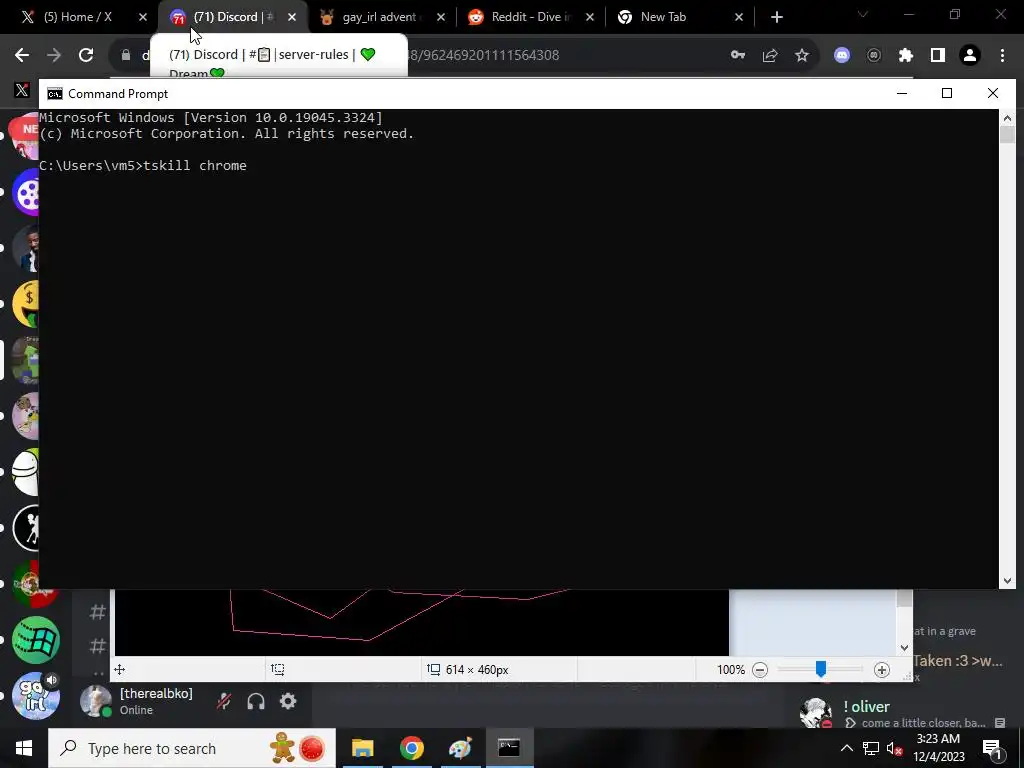1024x768 pixels.
Task: Open Command Prompt taskbar button
Action: click(x=509, y=748)
